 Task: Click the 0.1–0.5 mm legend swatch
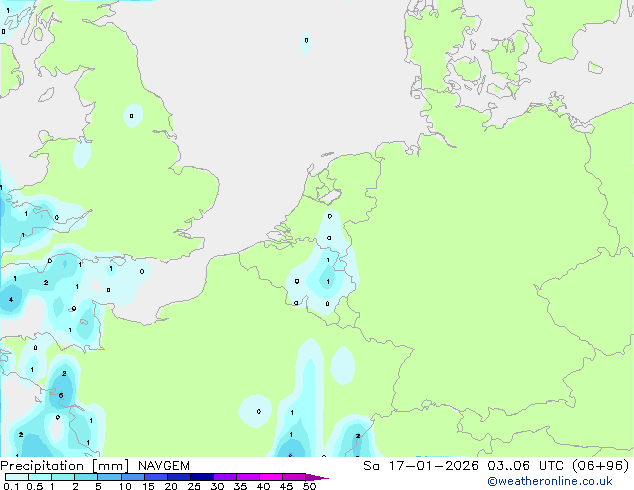coord(17,477)
